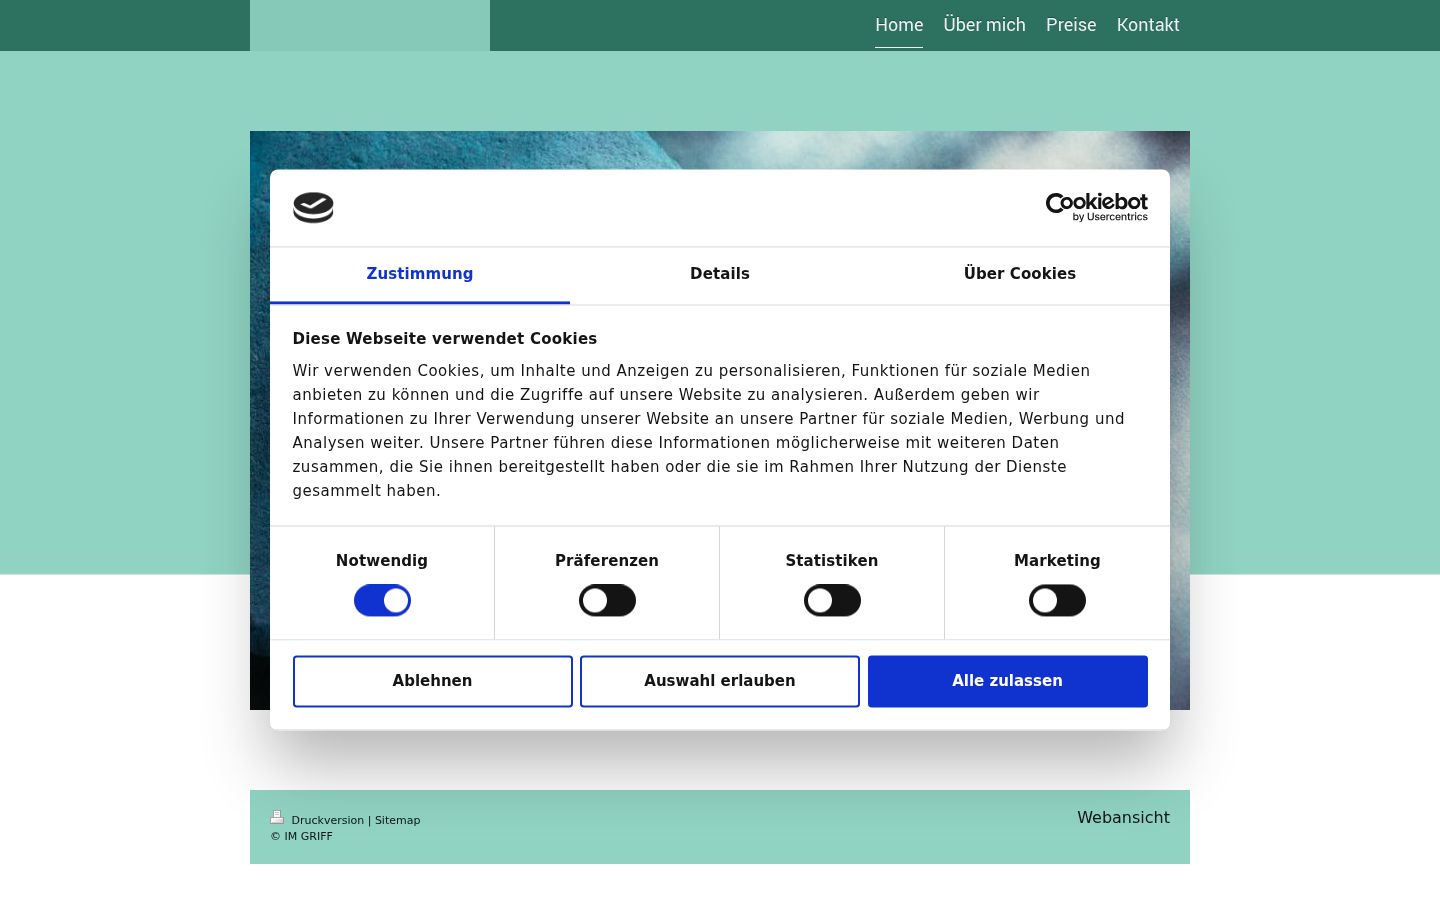This screenshot has width=1440, height=900.
Task: Open the Preise menu item
Action: 1071,25
